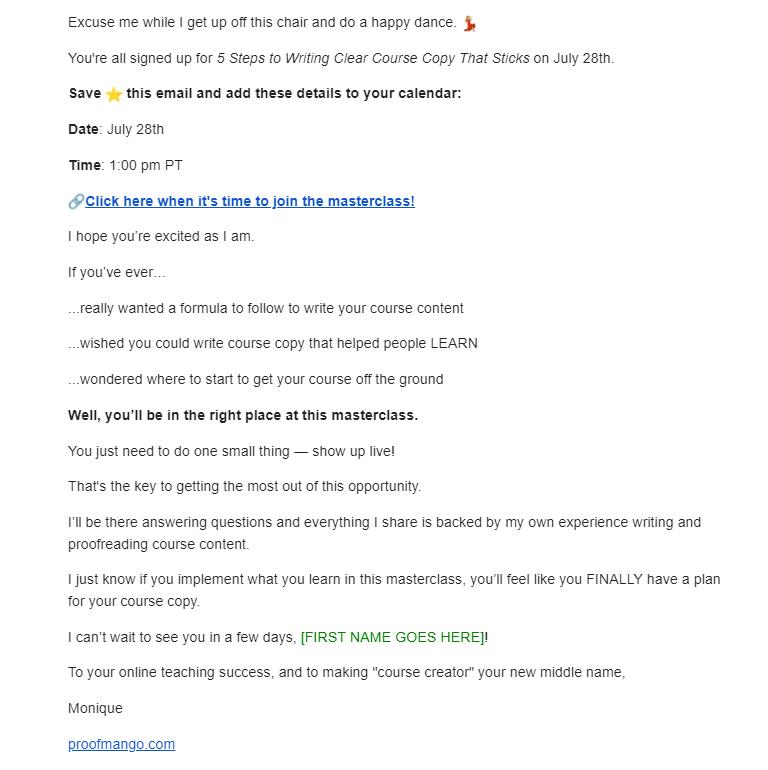Click the green [FIRST NAME GOES HERE] placeholder
Viewport: 768px width, 770px height.
tap(393, 637)
